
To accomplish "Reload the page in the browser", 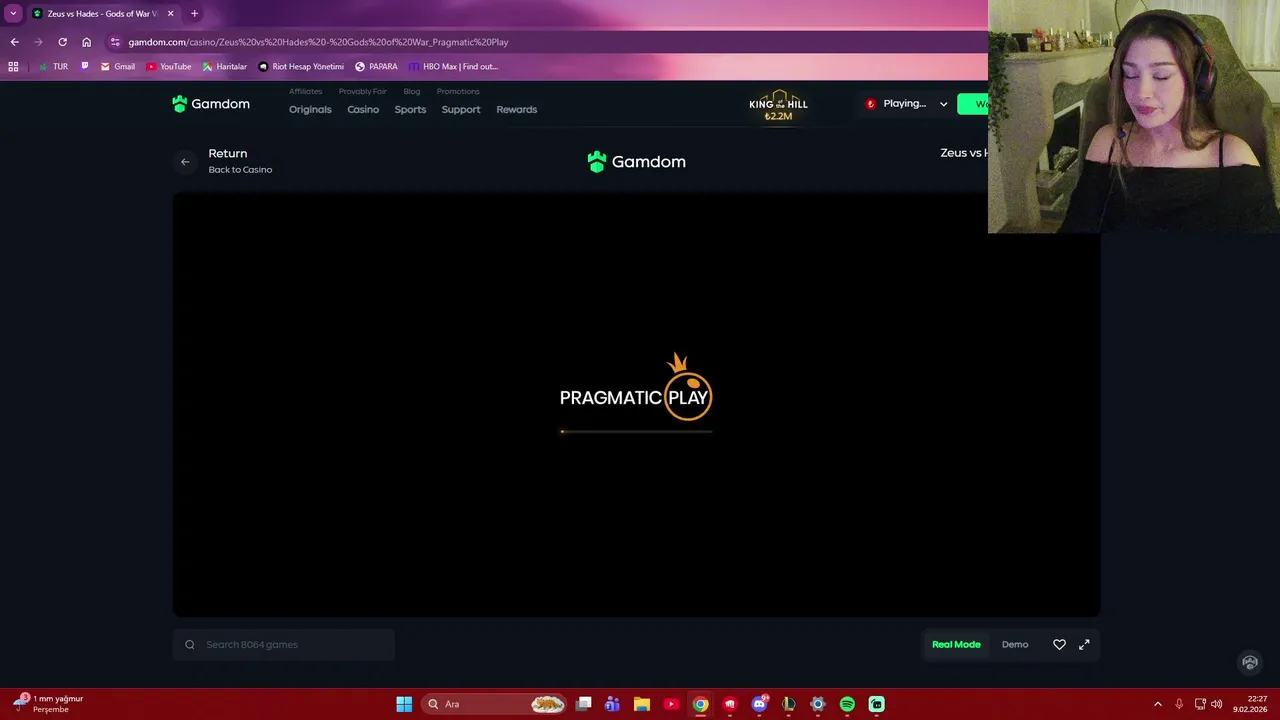I will pyautogui.click(x=62, y=42).
